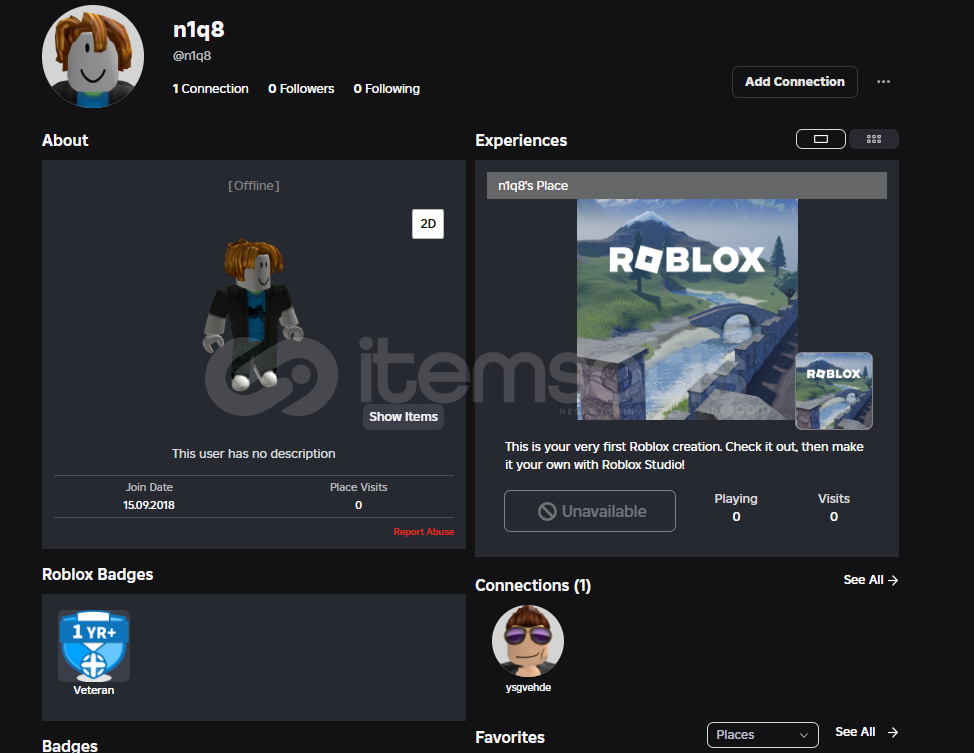This screenshot has width=974, height=753.
Task: Click the experience Visits label
Action: (x=834, y=499)
